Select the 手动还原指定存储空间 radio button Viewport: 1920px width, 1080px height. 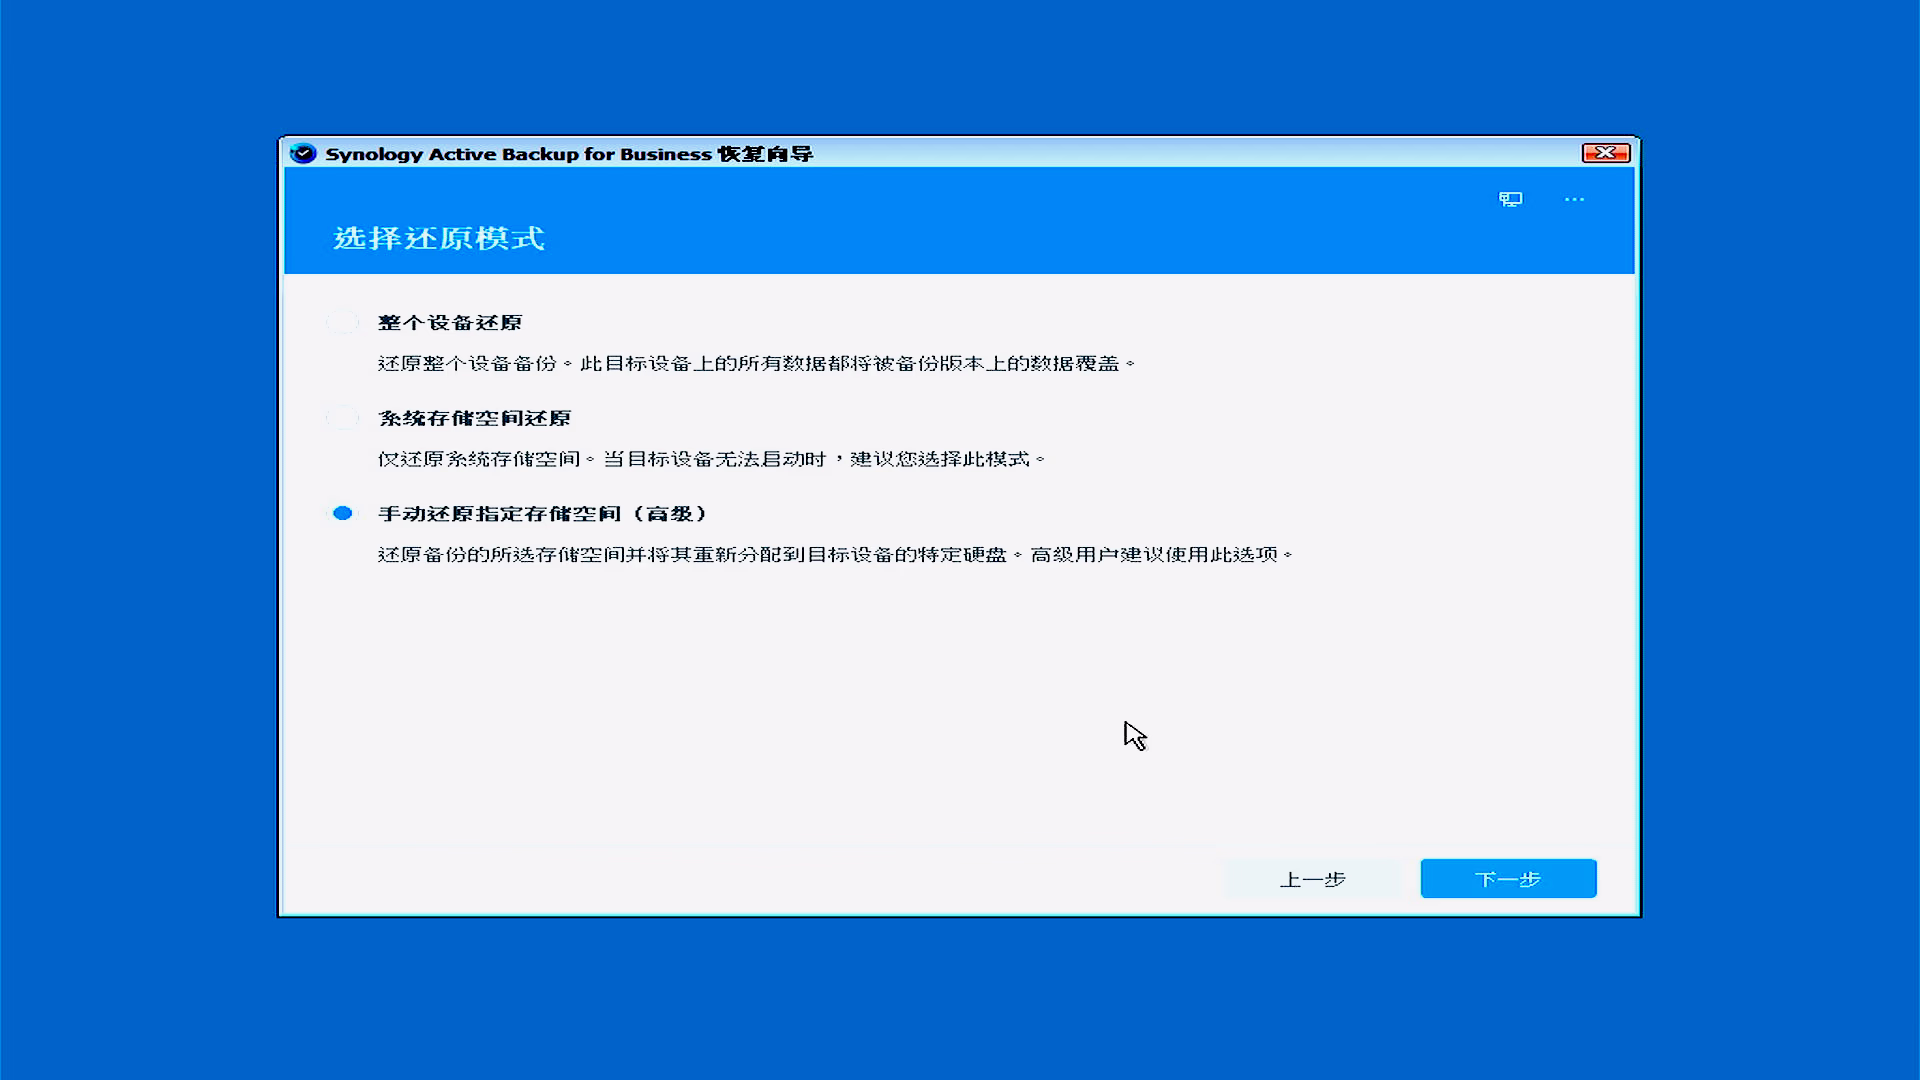click(342, 513)
